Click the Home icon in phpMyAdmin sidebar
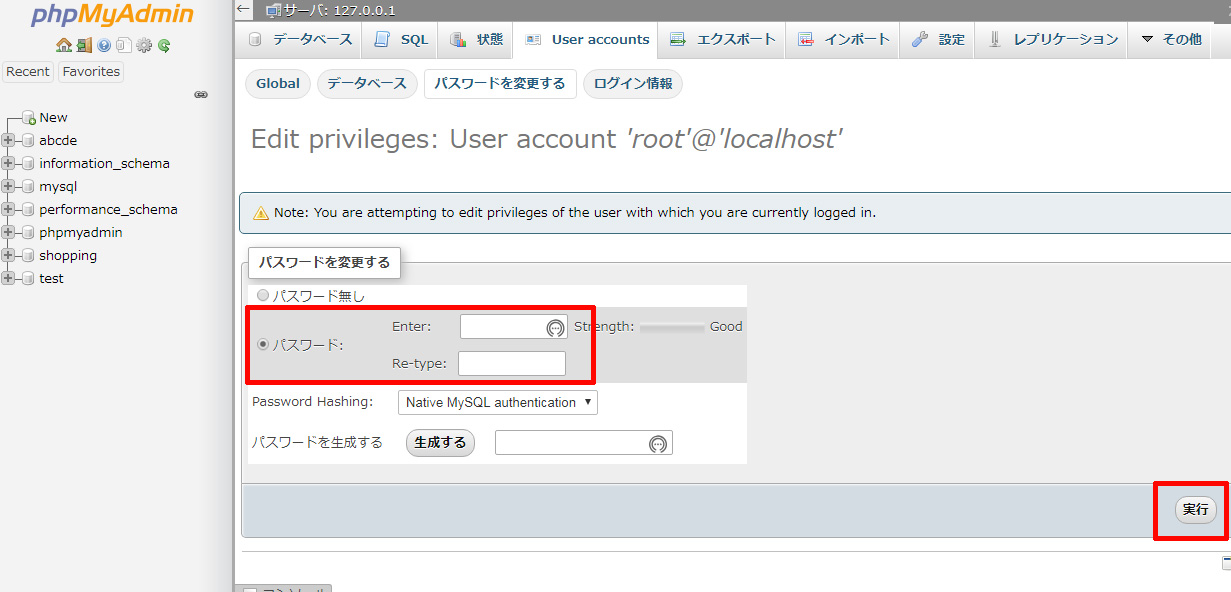The width and height of the screenshot is (1231, 592). (64, 45)
